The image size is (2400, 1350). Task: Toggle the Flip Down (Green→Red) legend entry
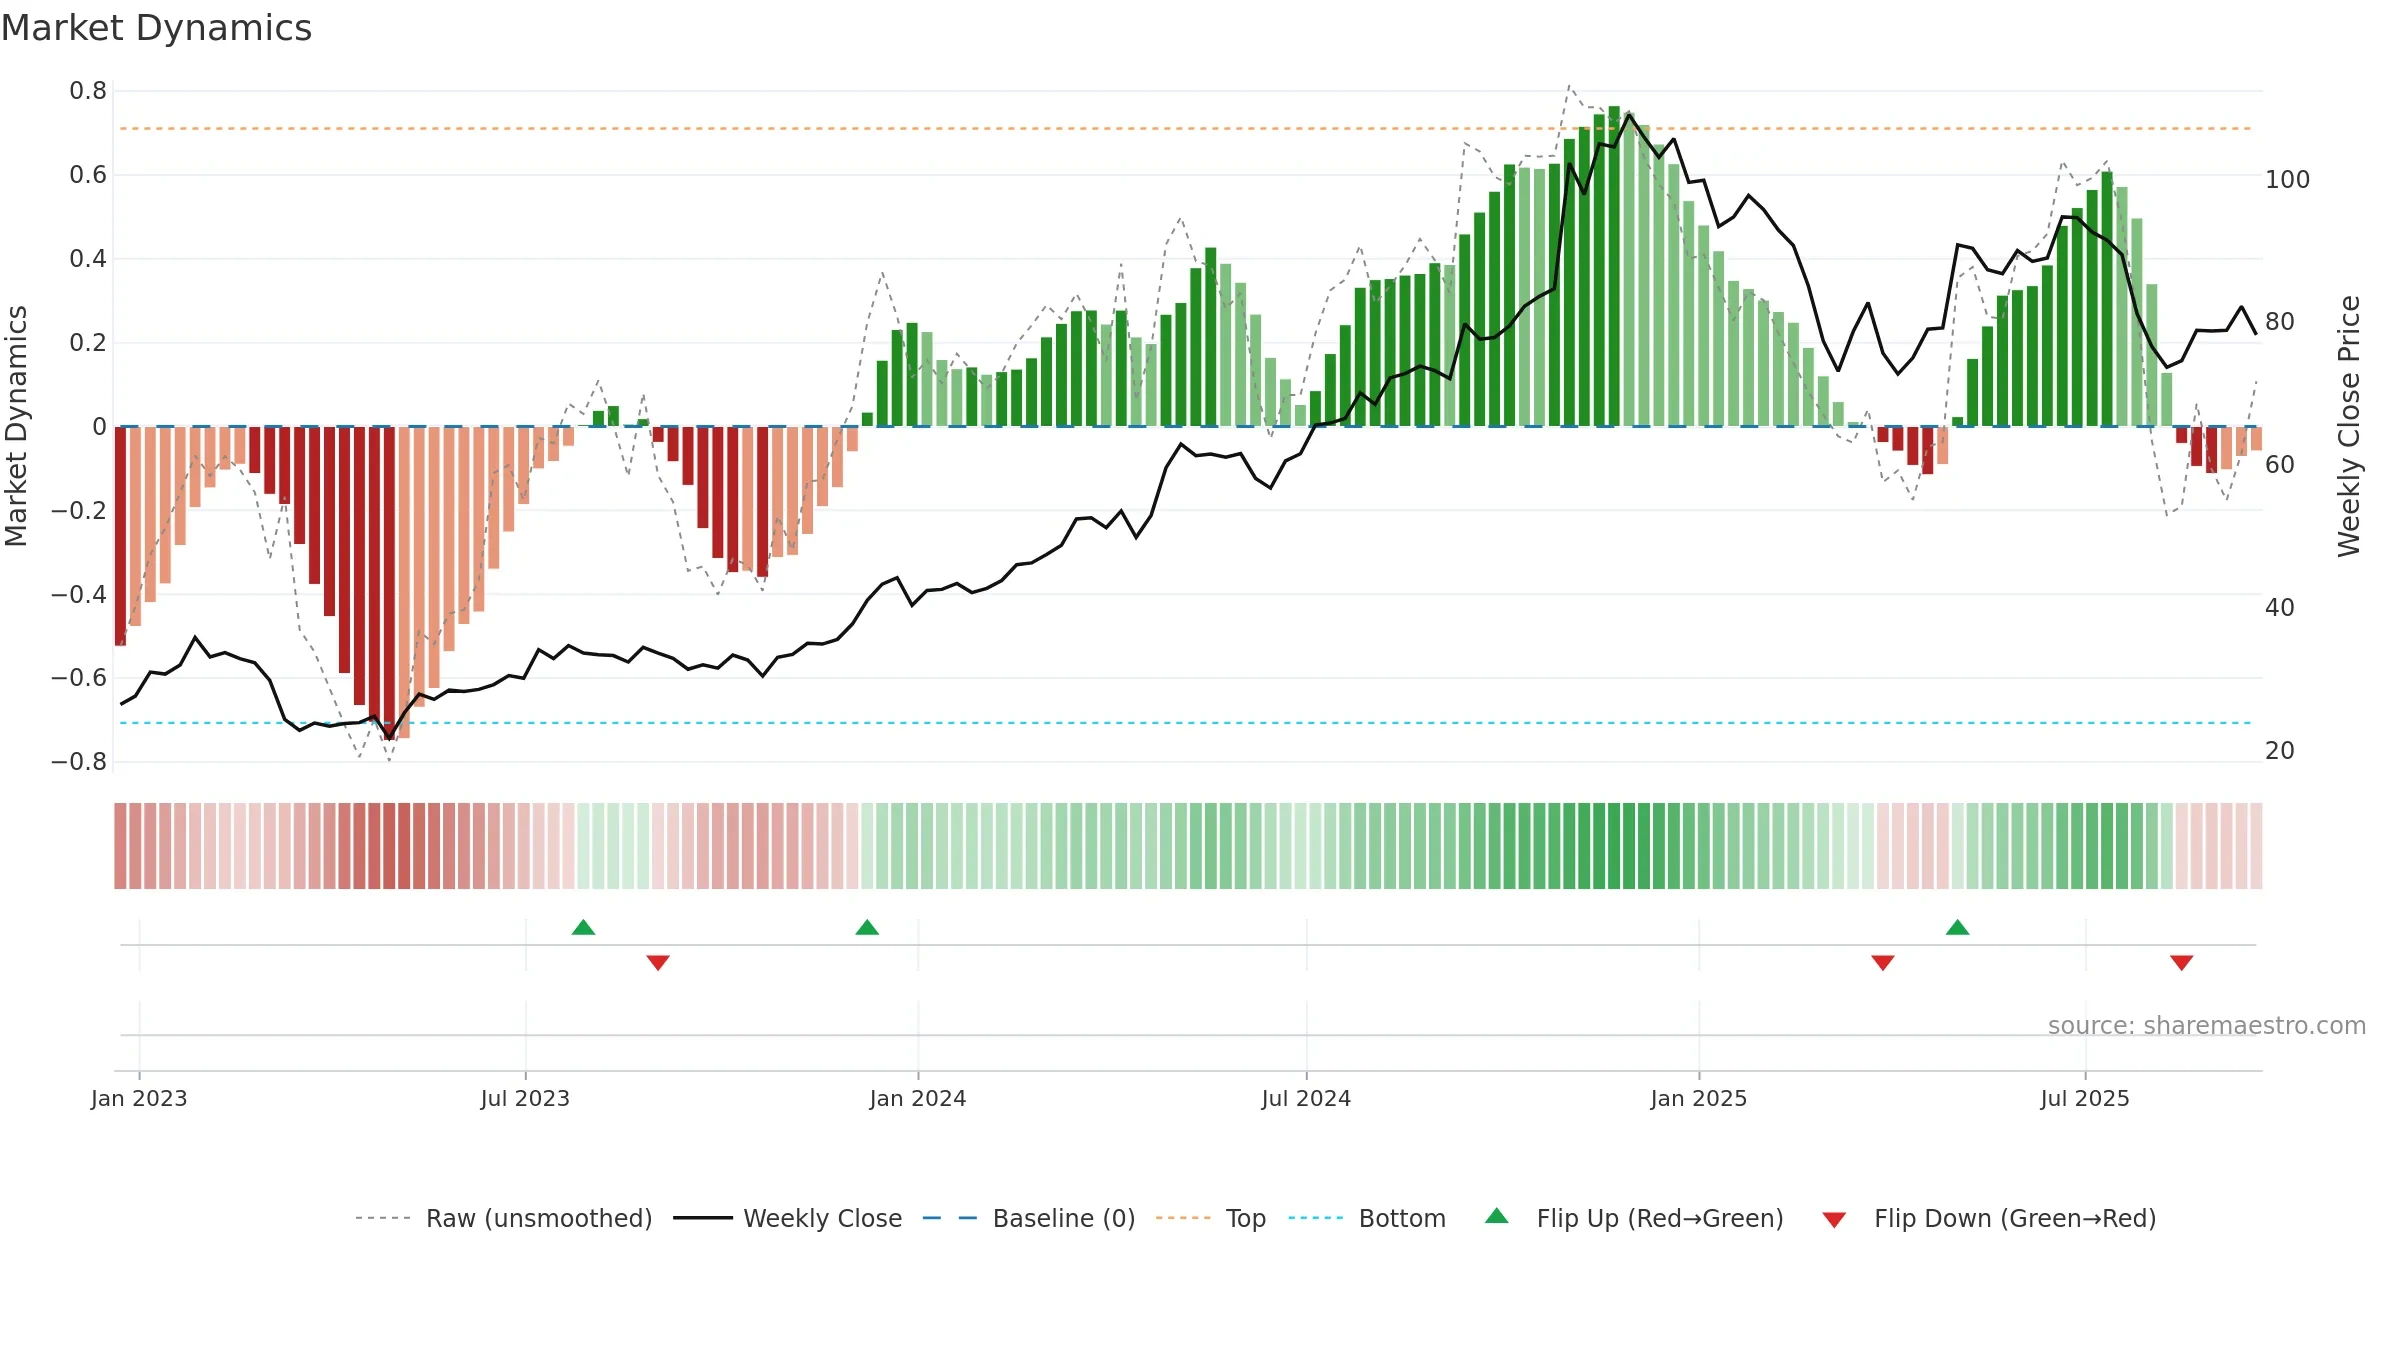(1988, 1218)
